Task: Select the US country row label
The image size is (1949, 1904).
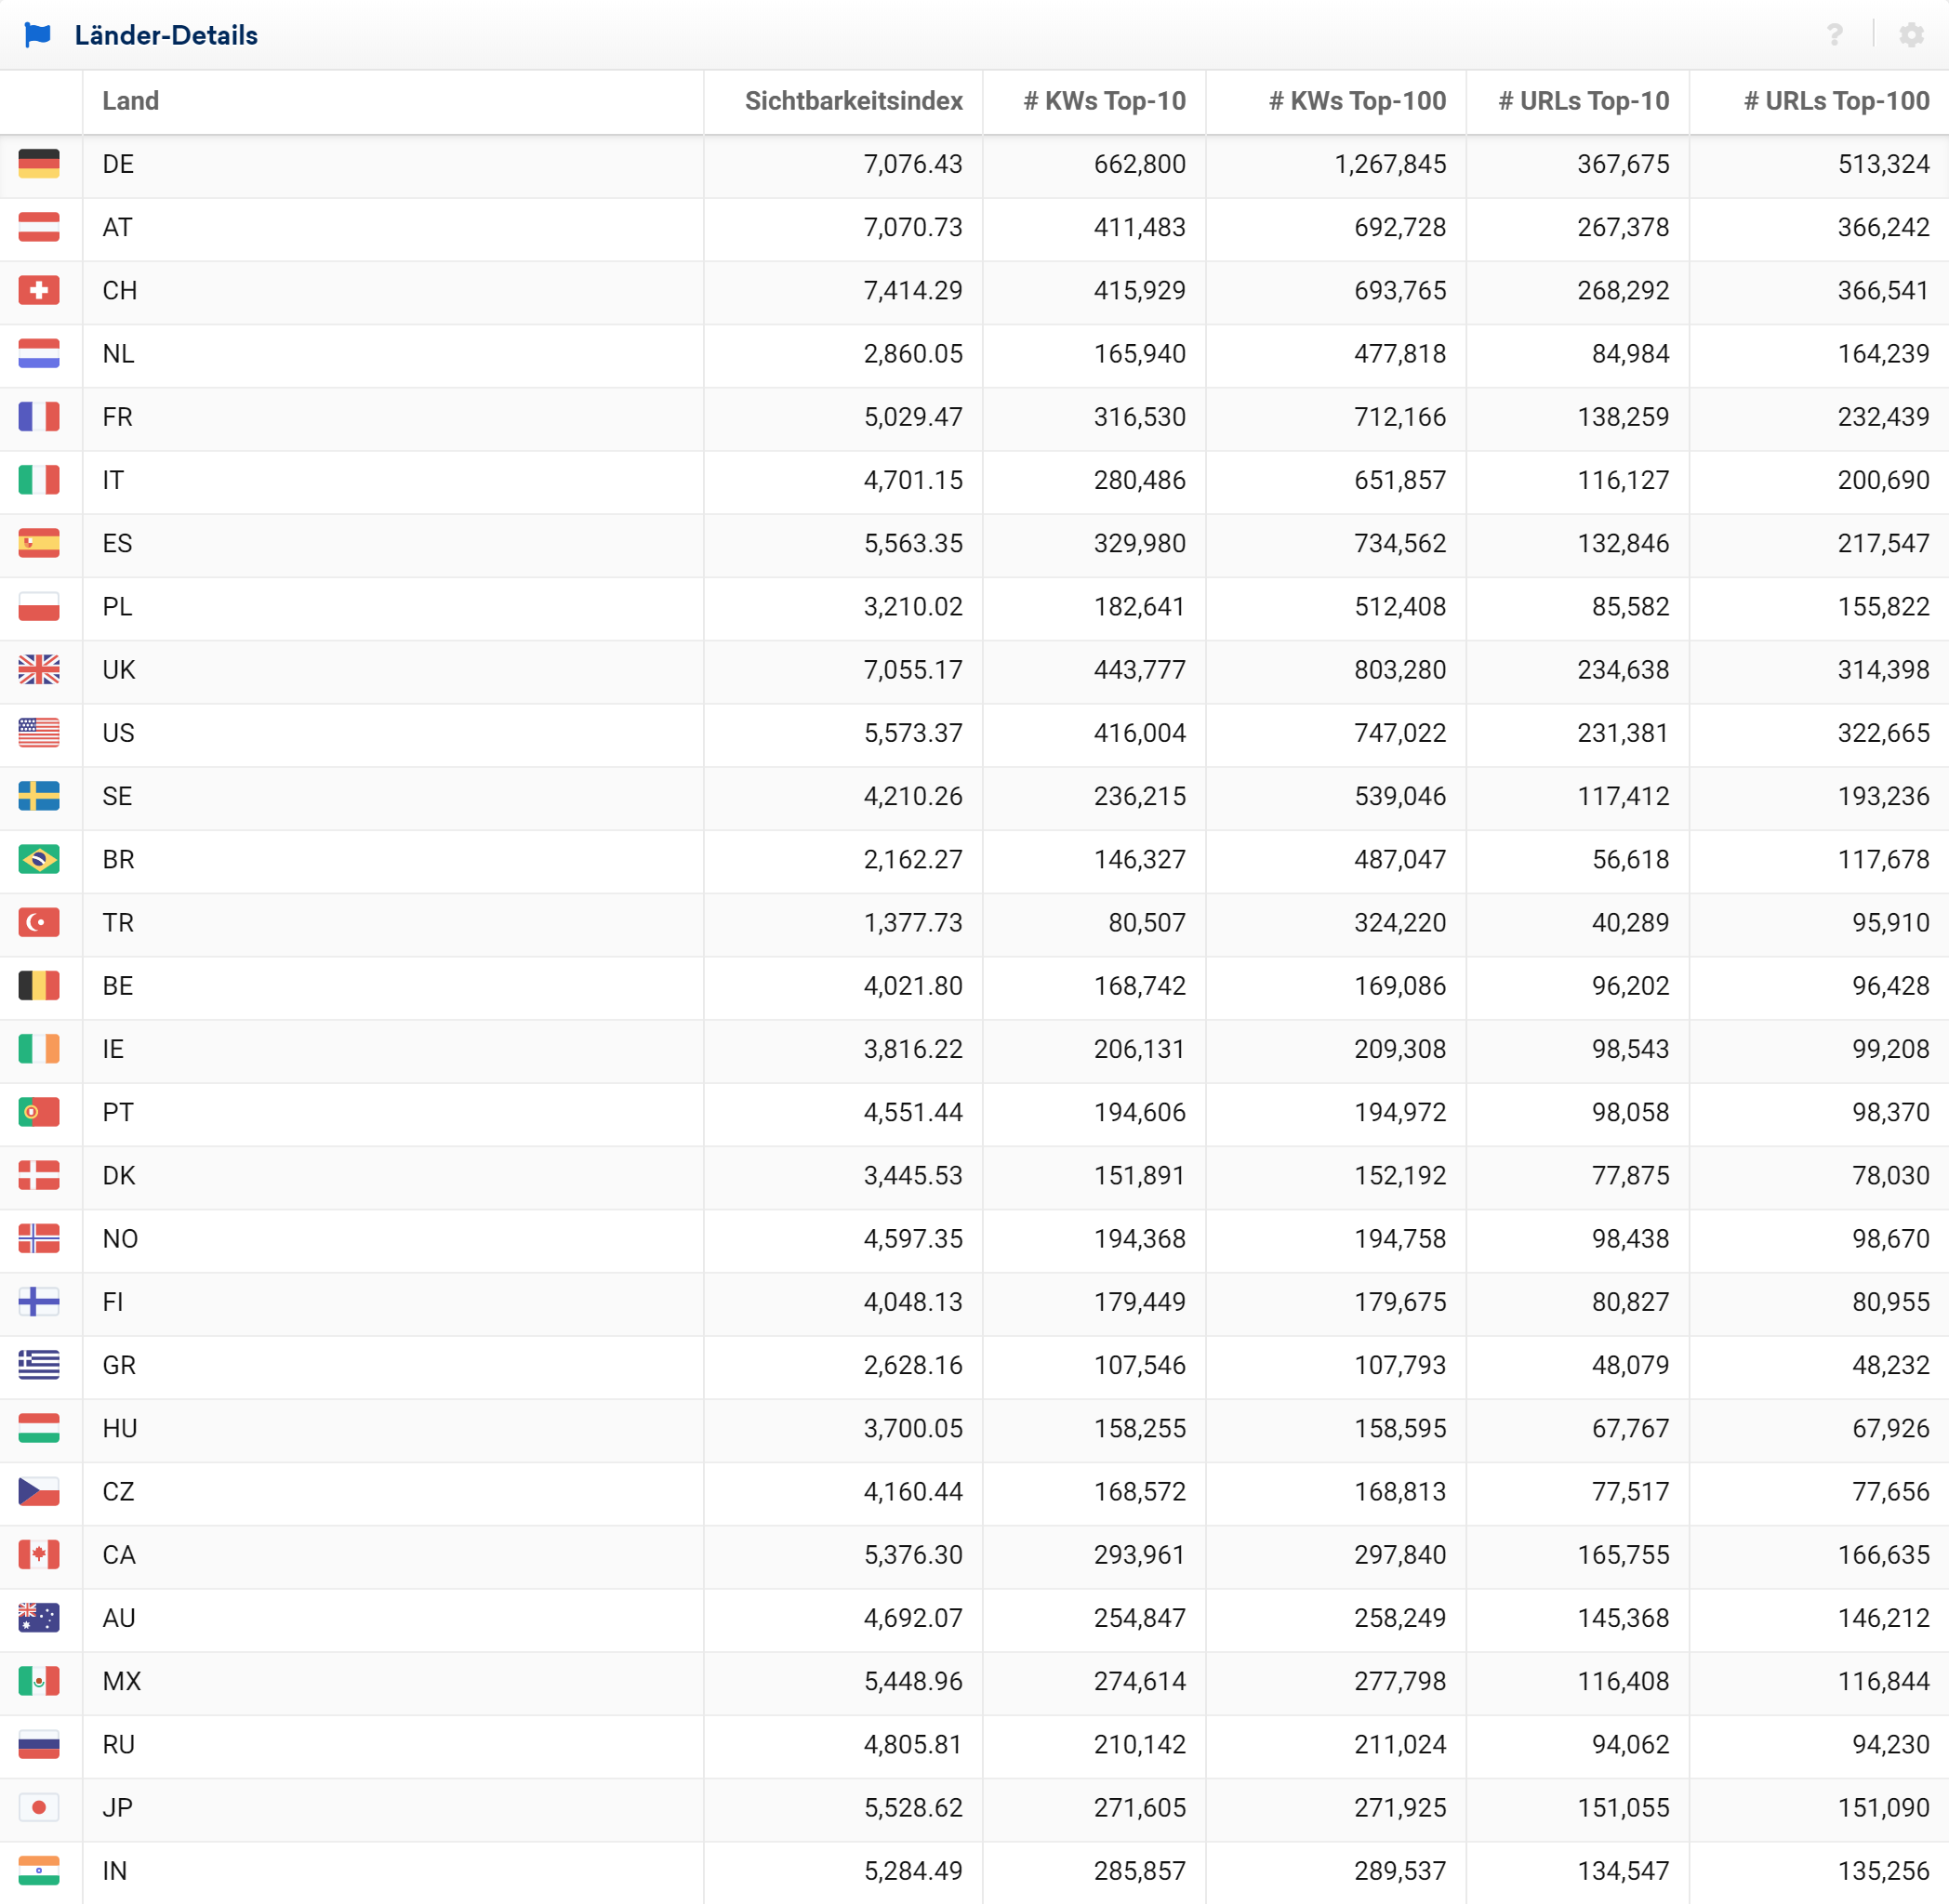Action: click(x=118, y=733)
